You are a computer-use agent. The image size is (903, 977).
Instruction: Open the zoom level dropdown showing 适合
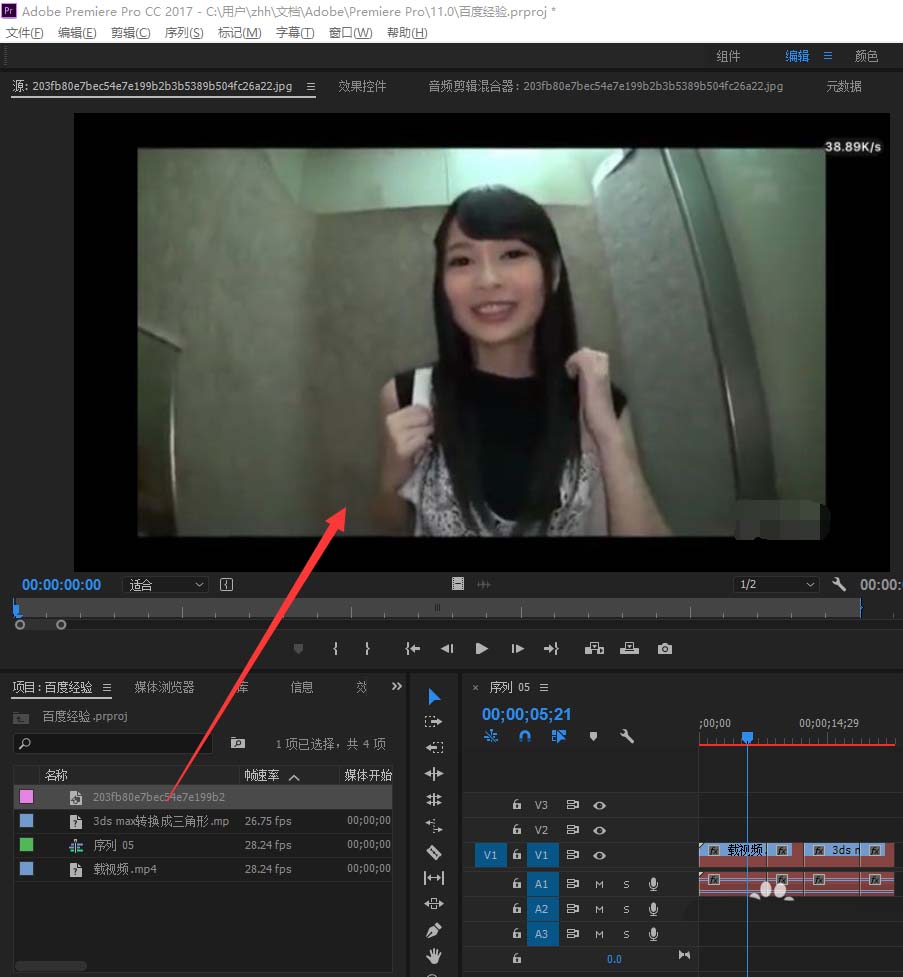point(165,585)
